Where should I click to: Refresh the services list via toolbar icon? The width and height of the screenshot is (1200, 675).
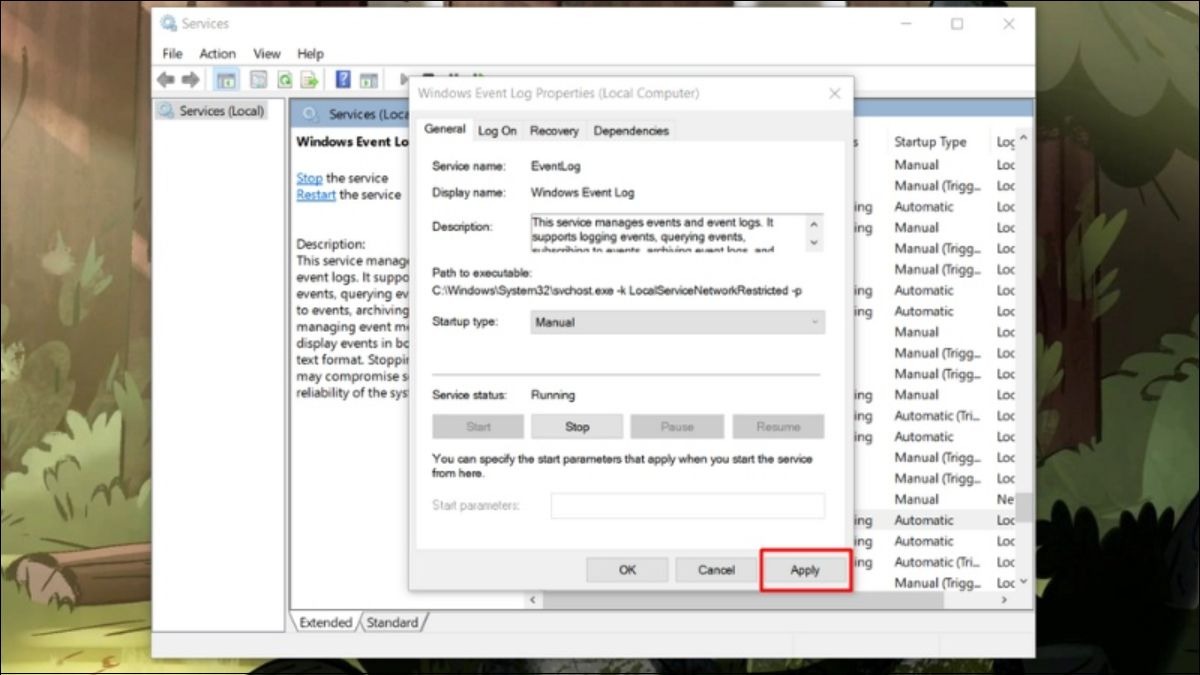point(285,80)
